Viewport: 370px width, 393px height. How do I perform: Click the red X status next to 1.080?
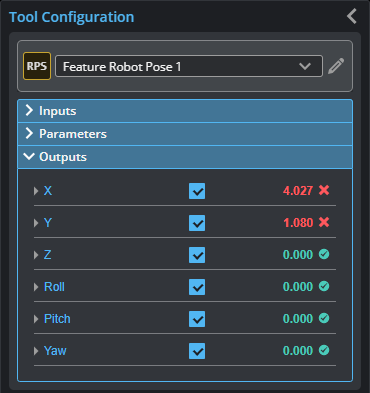(324, 222)
